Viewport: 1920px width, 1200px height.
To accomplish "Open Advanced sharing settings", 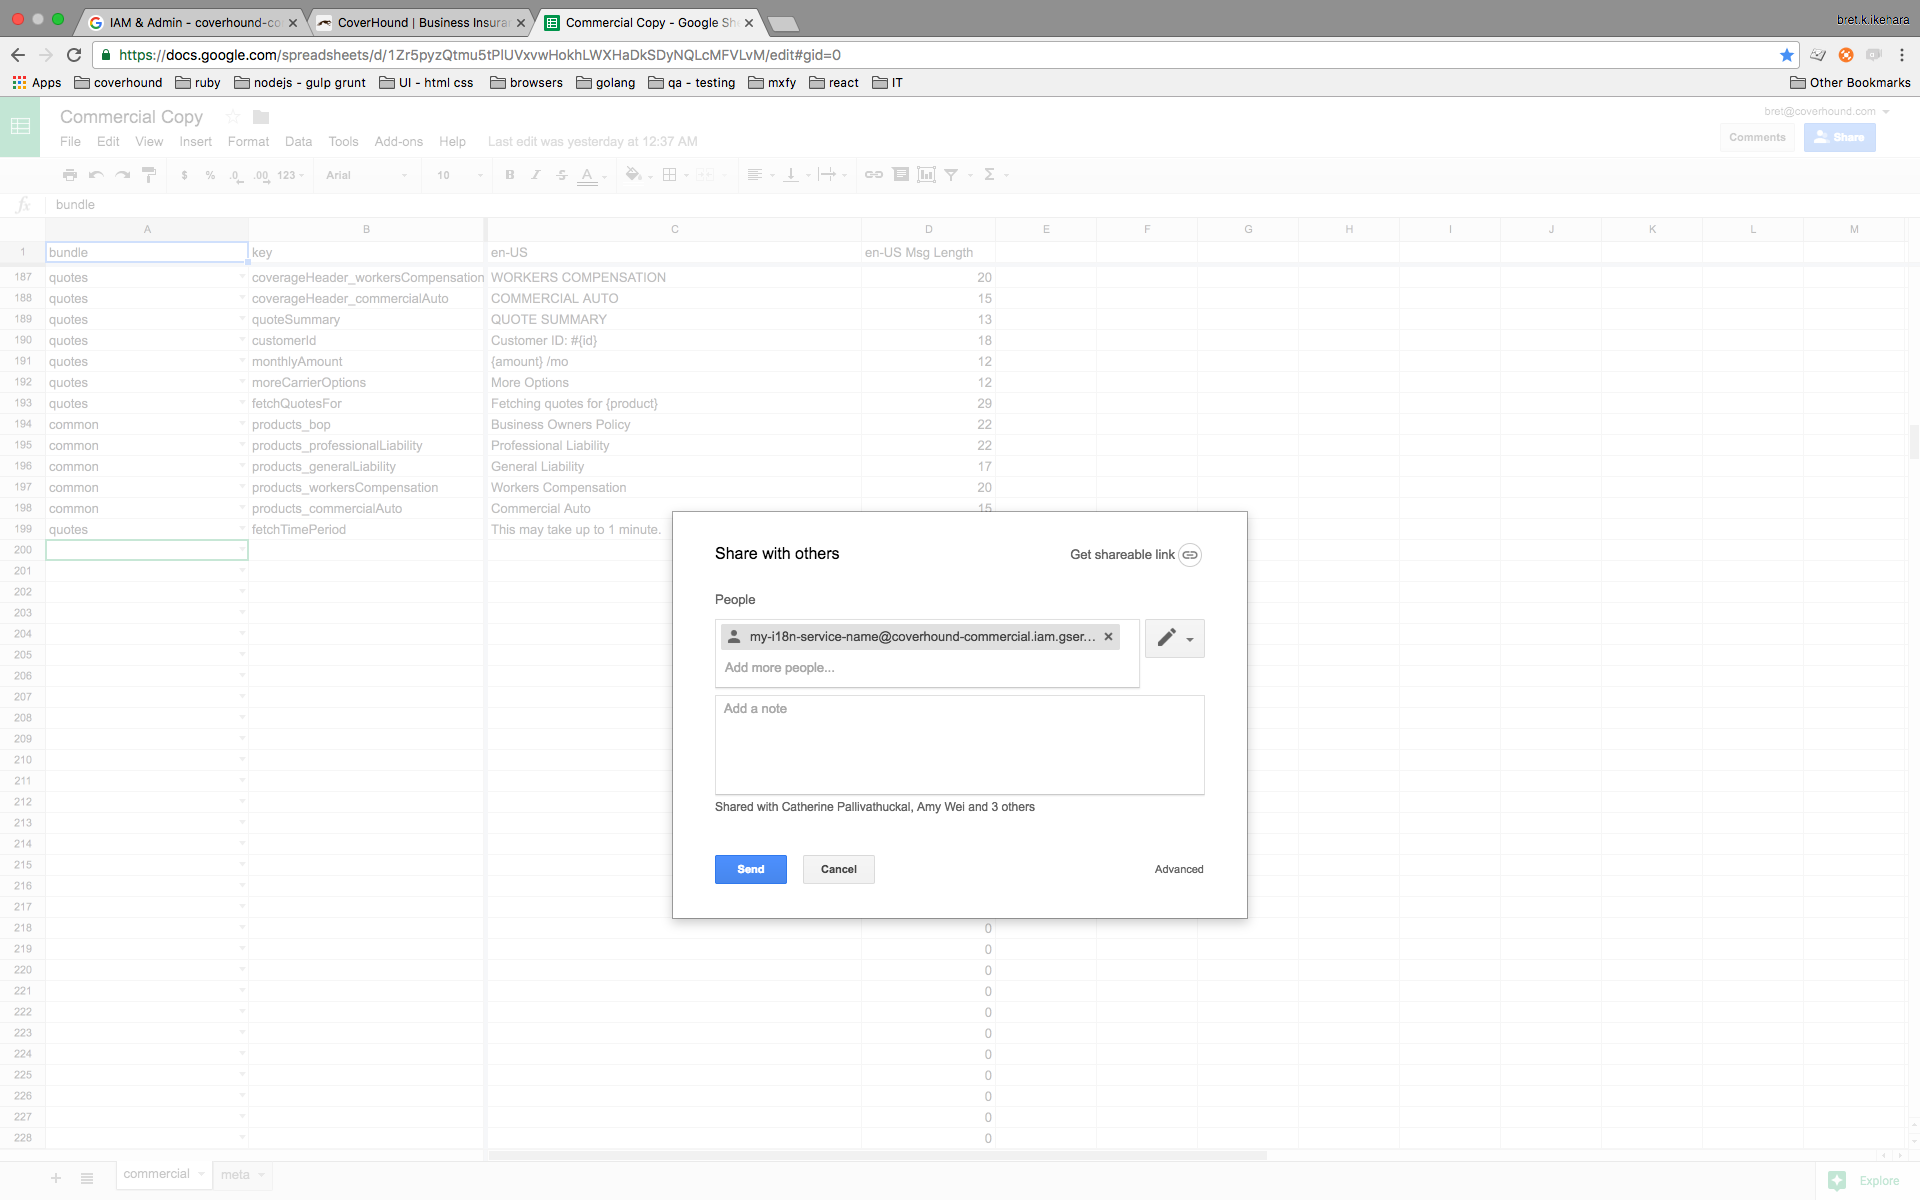I will tap(1178, 869).
